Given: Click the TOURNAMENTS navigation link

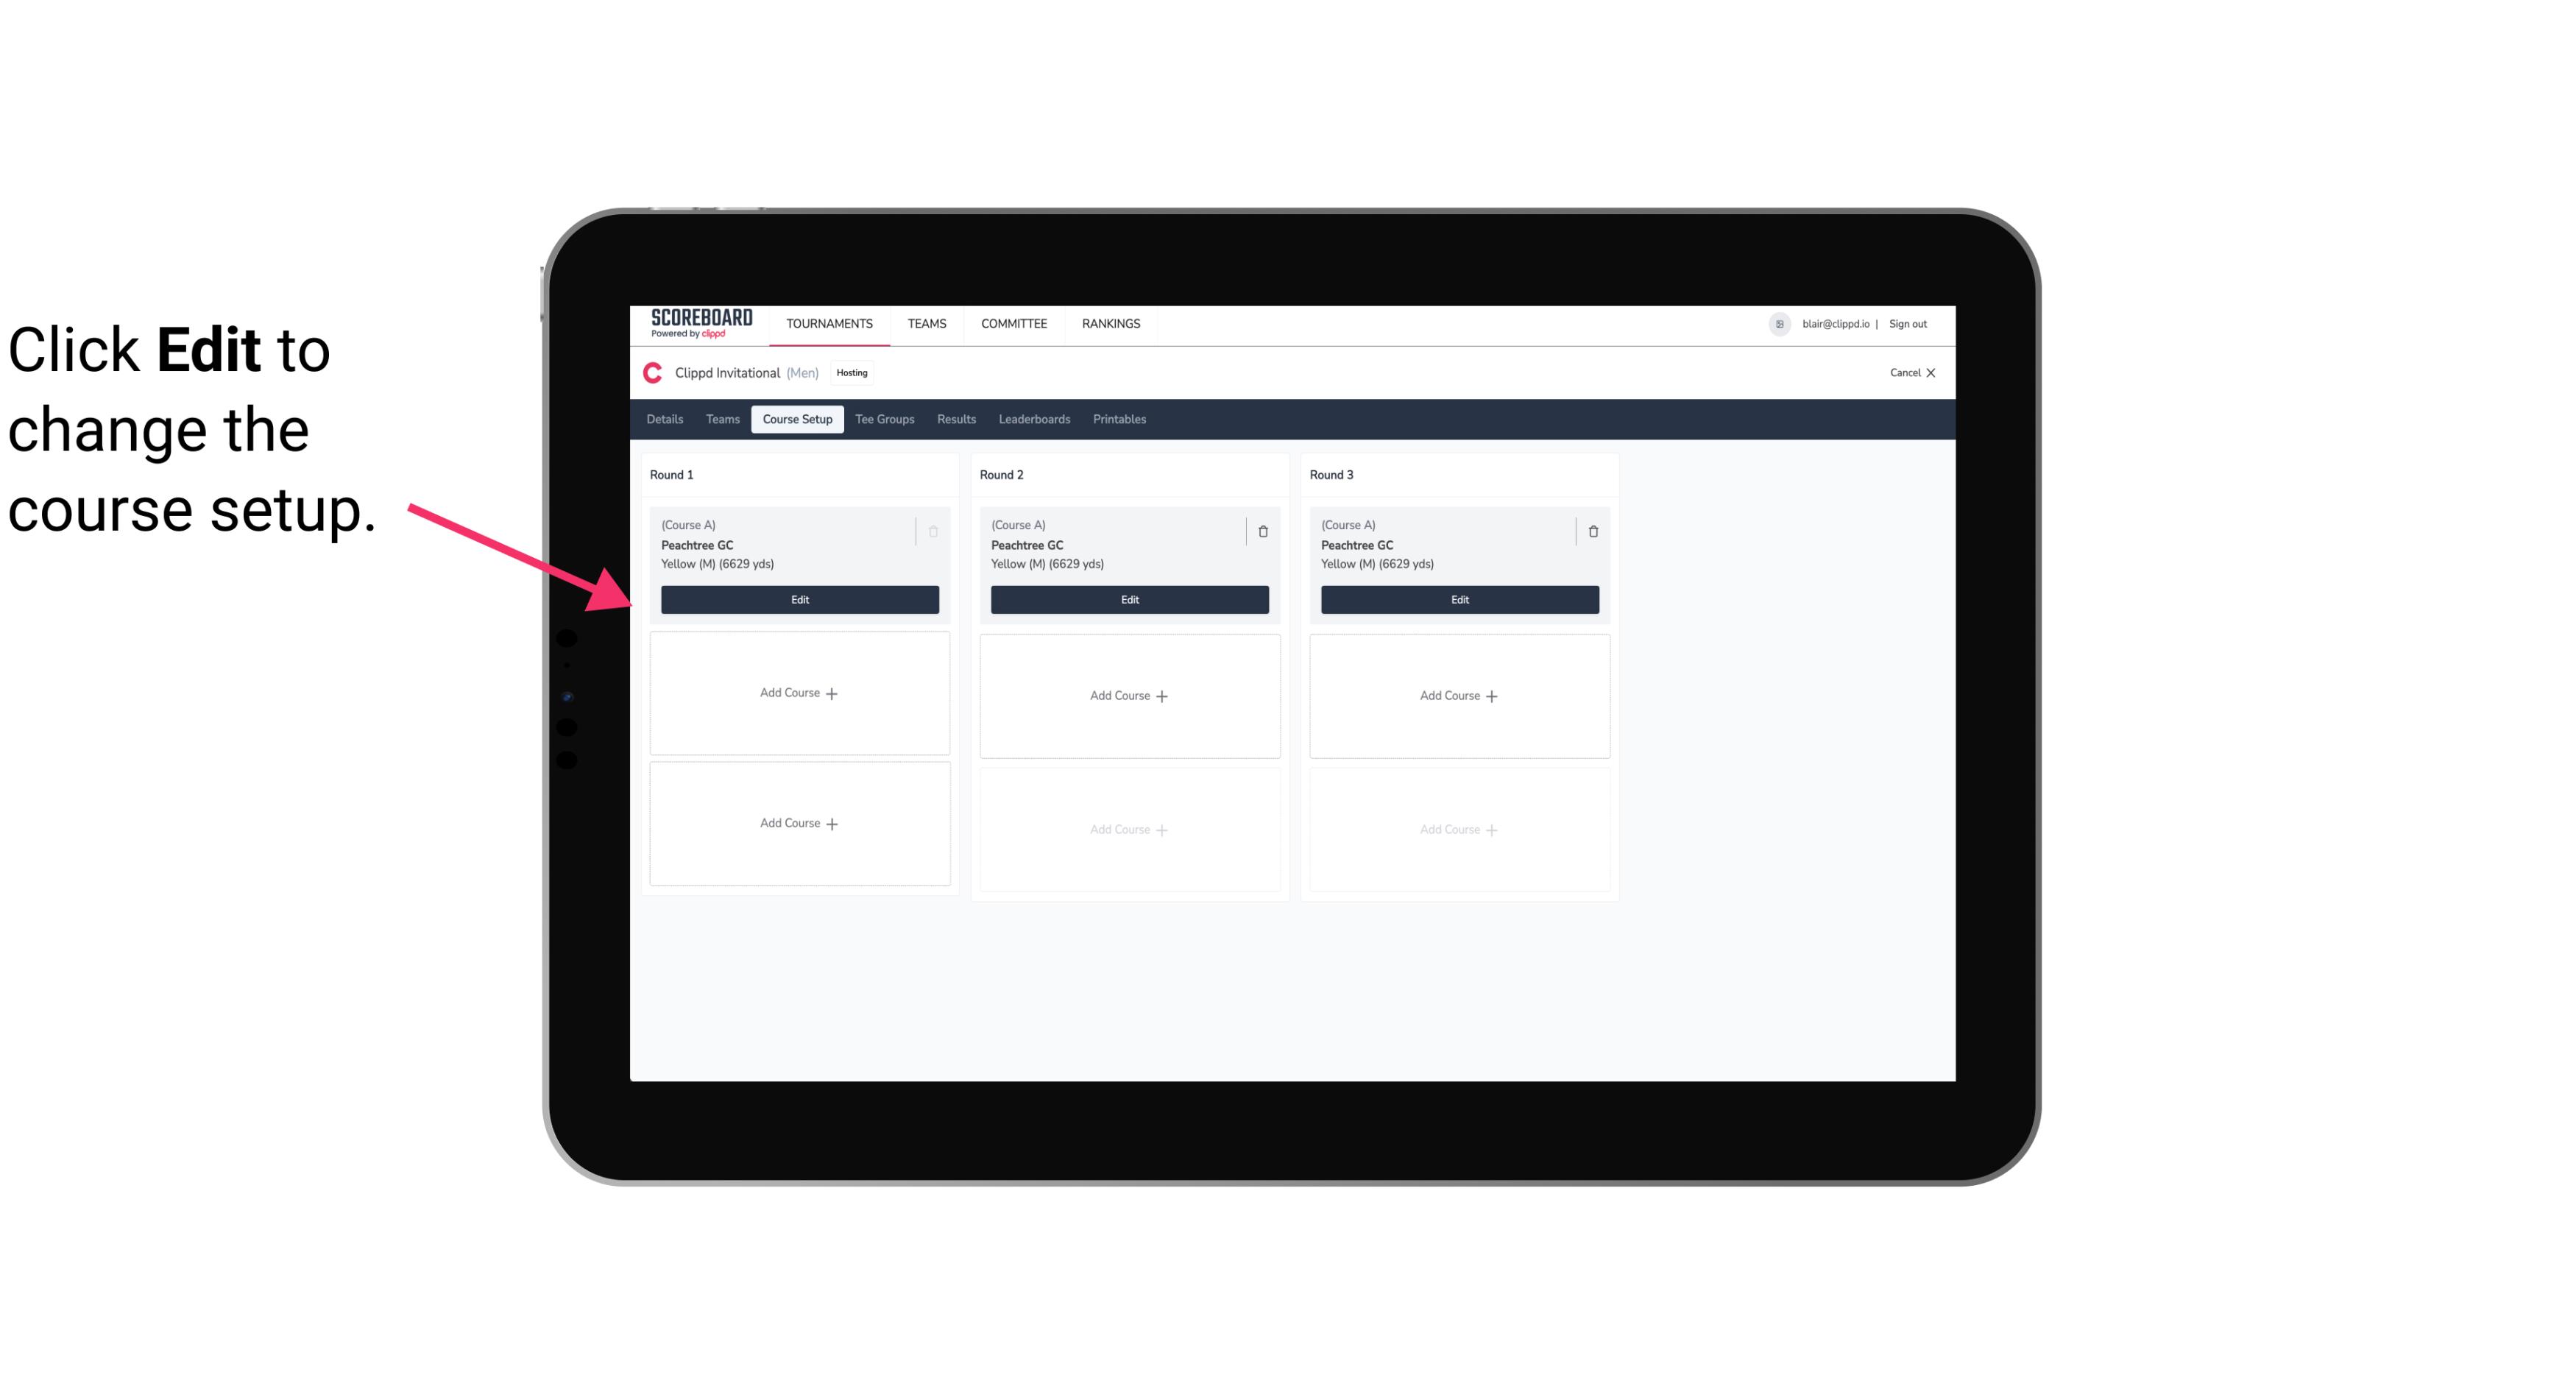Looking at the screenshot, I should point(831,322).
